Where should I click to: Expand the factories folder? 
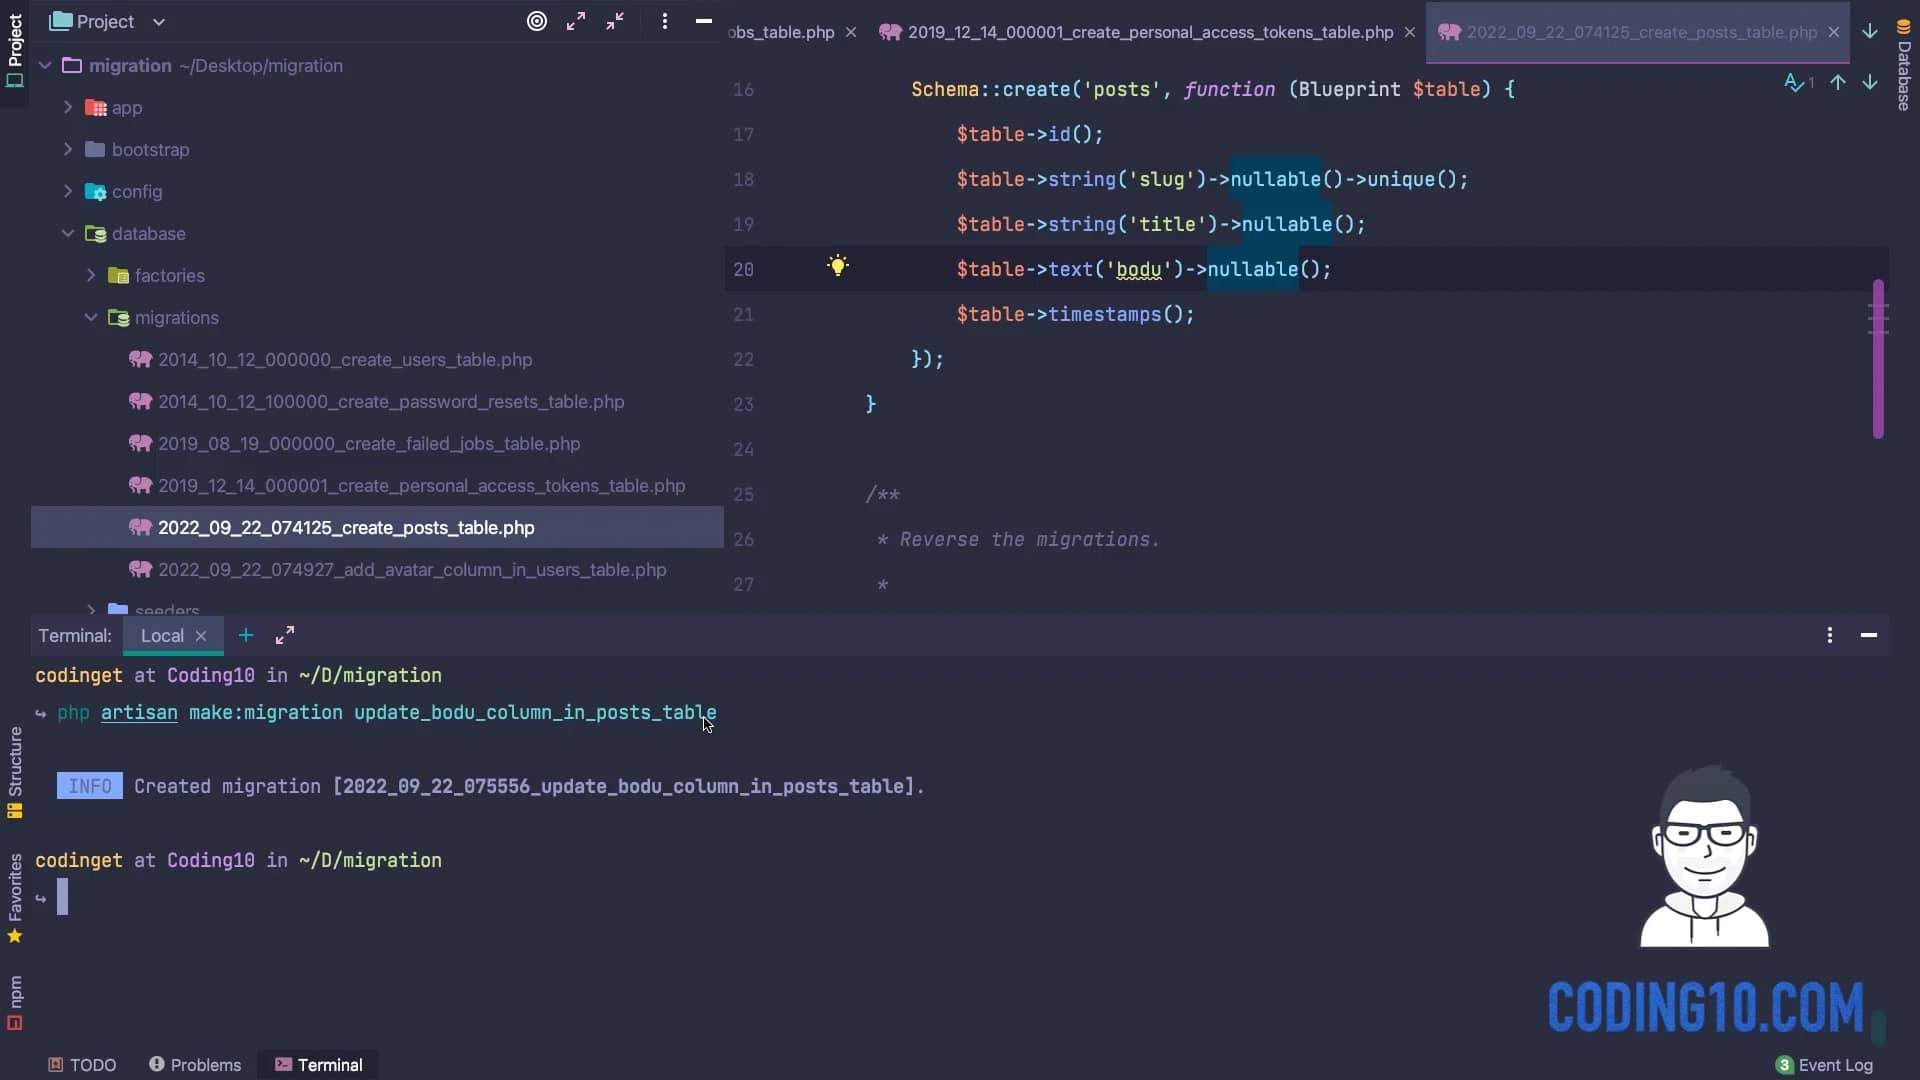coord(91,275)
